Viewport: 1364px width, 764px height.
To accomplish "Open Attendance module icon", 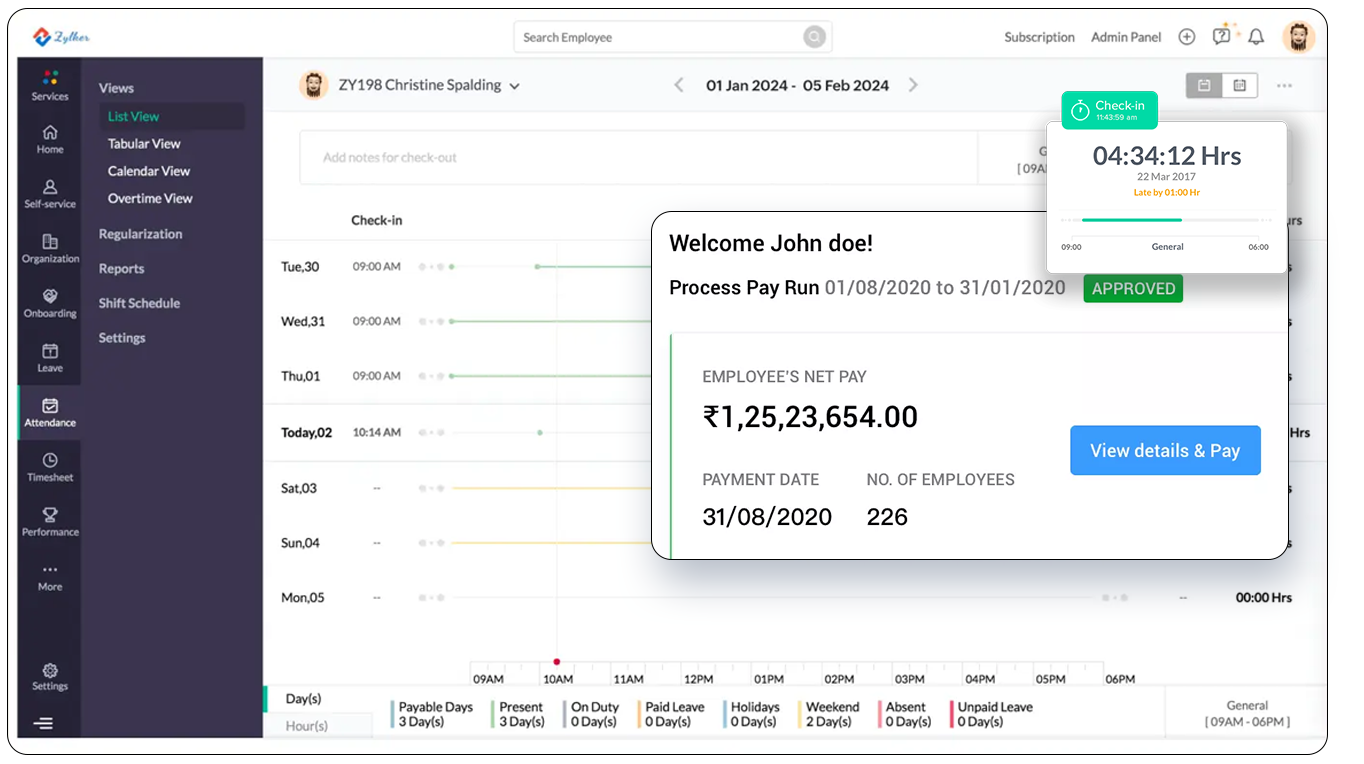I will point(50,405).
